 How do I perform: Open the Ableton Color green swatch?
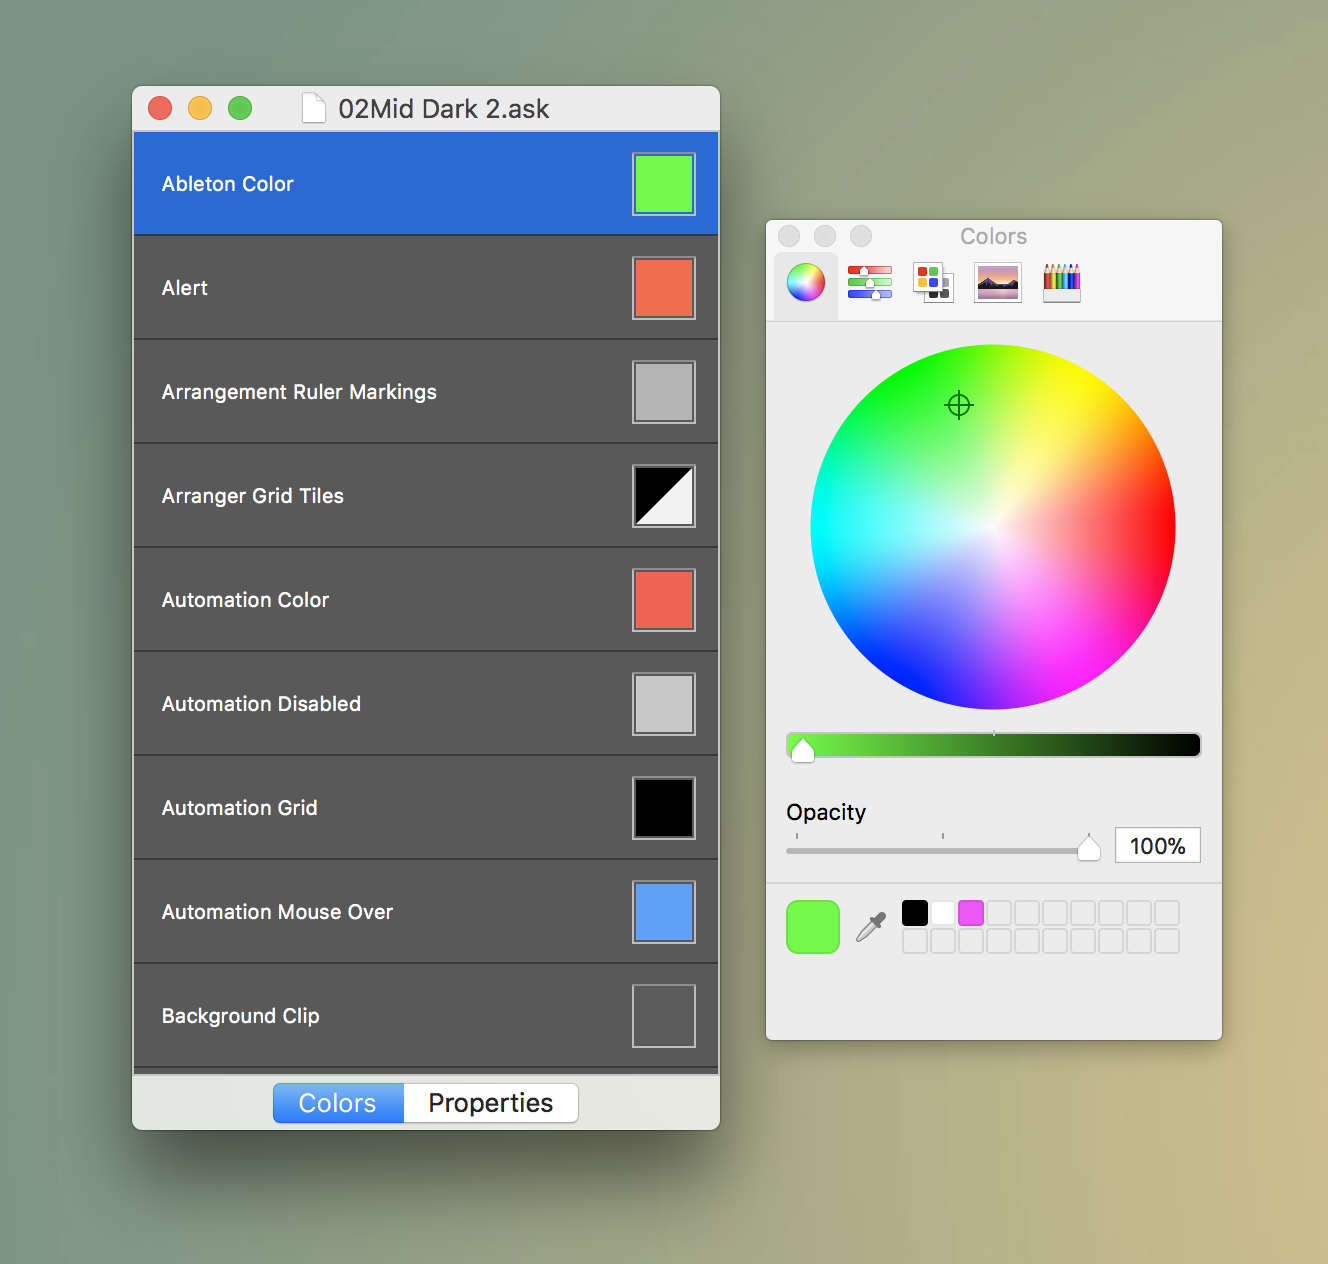664,184
